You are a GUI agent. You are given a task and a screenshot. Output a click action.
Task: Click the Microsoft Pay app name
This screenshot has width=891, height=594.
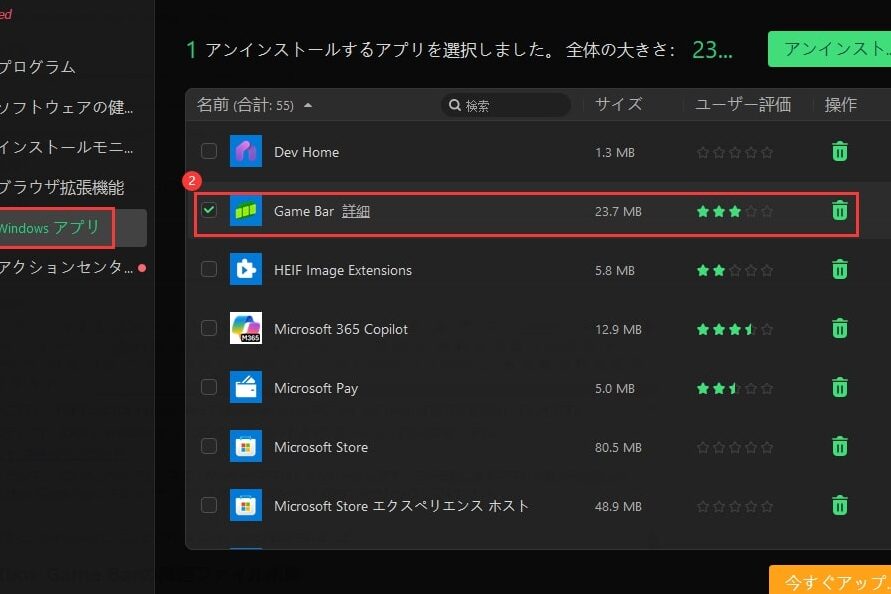click(x=316, y=388)
